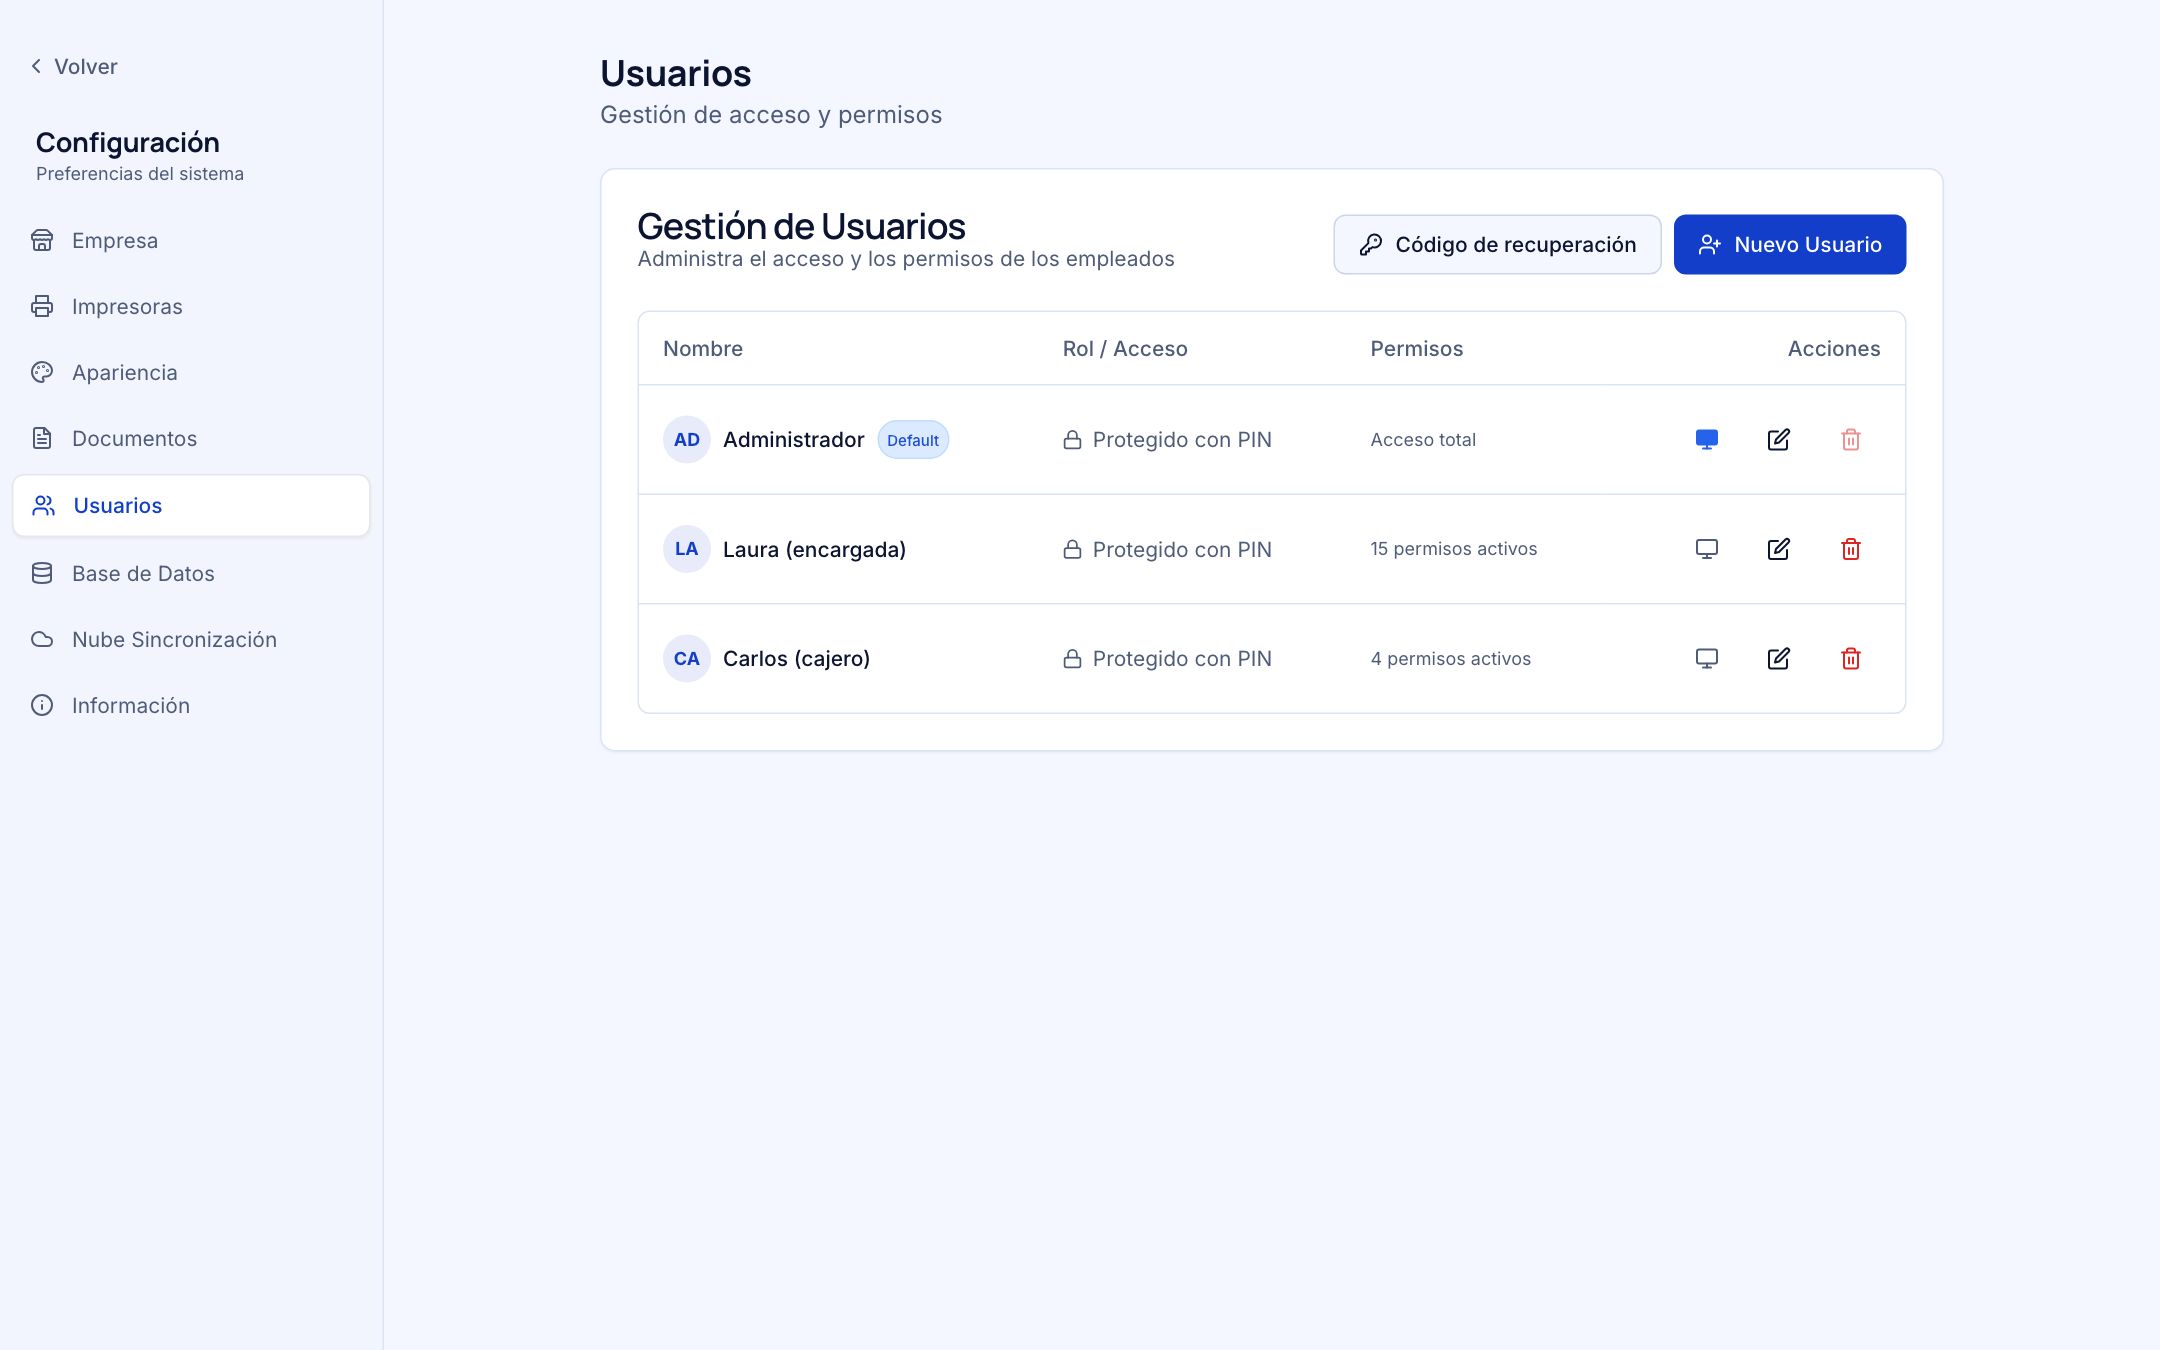2160x1350 pixels.
Task: Click the Nombre column header
Action: click(703, 349)
